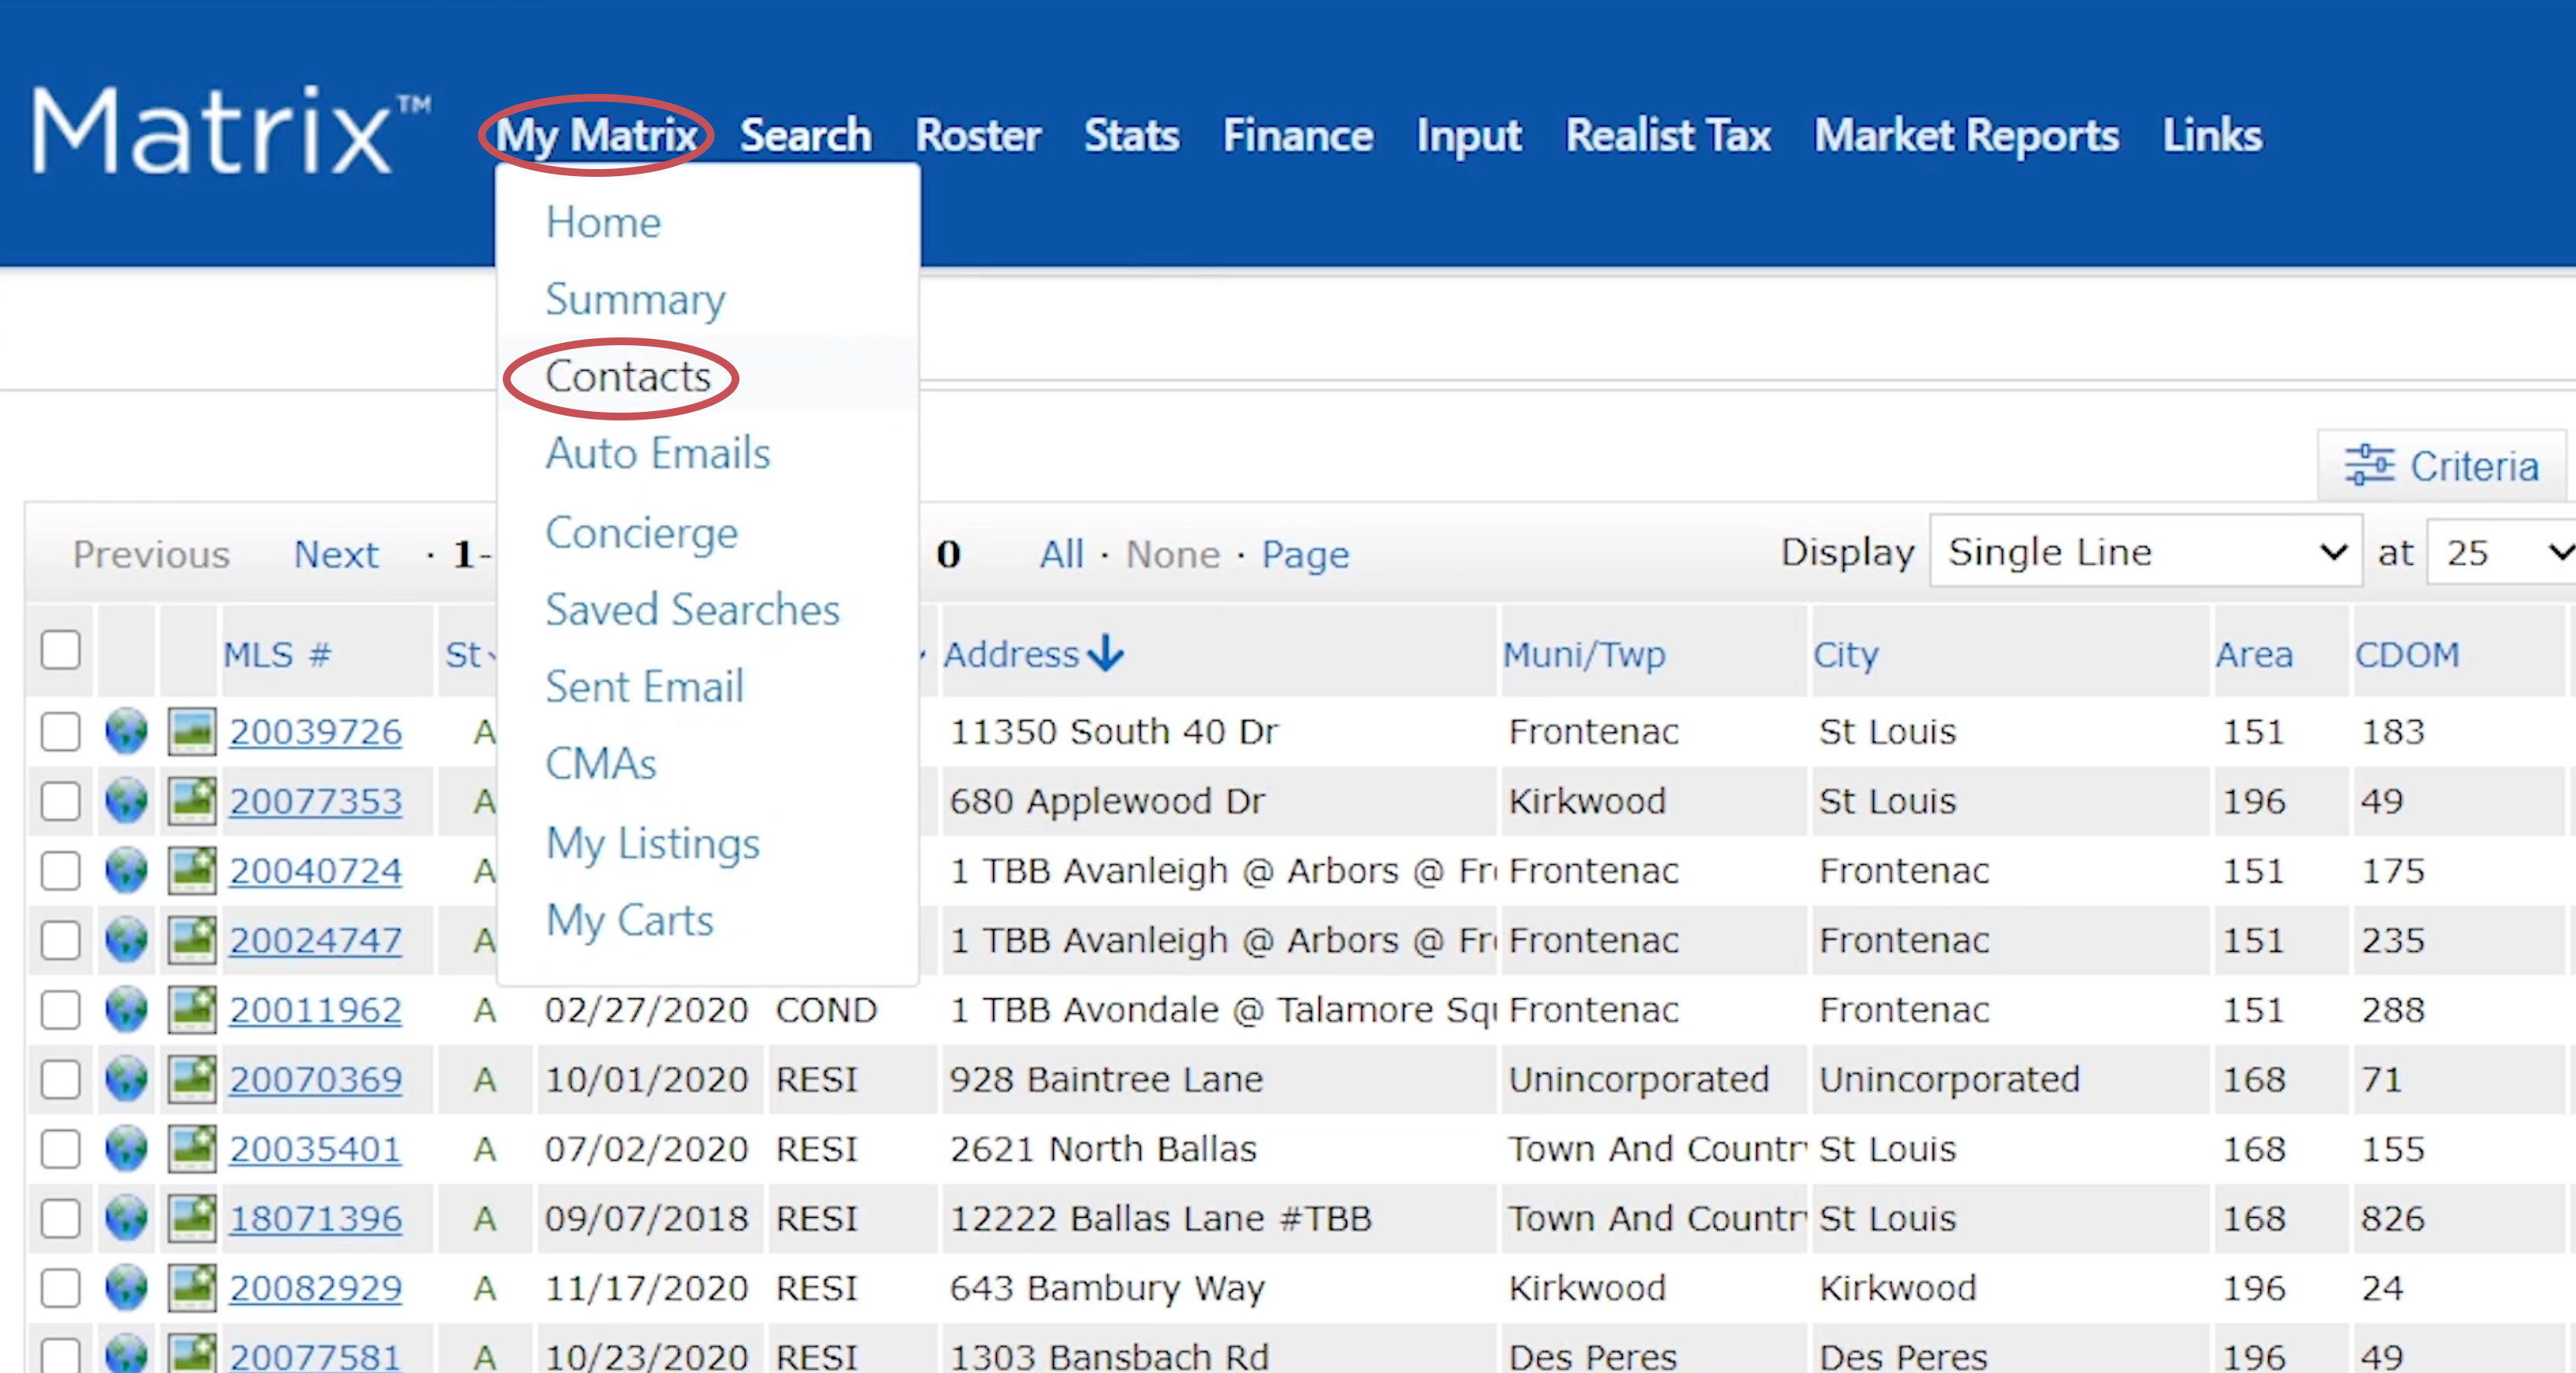This screenshot has width=2576, height=1373.
Task: Tick checkbox for listing 20040724
Action: point(61,870)
